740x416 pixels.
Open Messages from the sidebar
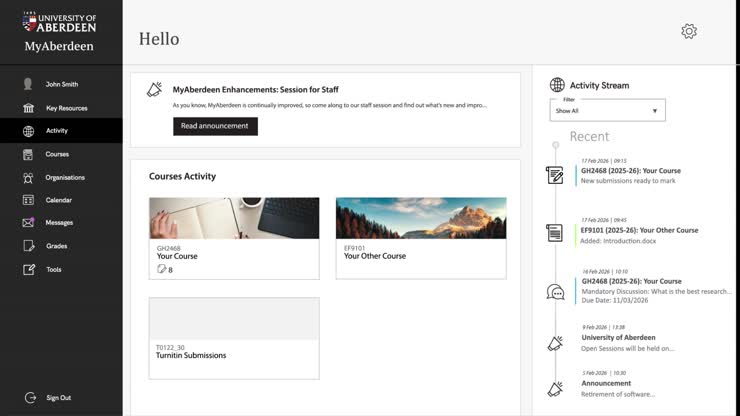click(58, 223)
